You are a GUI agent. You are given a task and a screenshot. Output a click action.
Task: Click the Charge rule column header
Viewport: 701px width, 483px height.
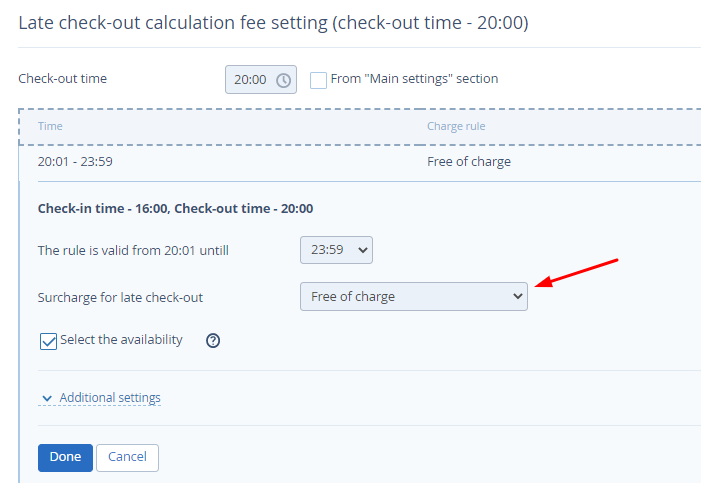pyautogui.click(x=456, y=126)
